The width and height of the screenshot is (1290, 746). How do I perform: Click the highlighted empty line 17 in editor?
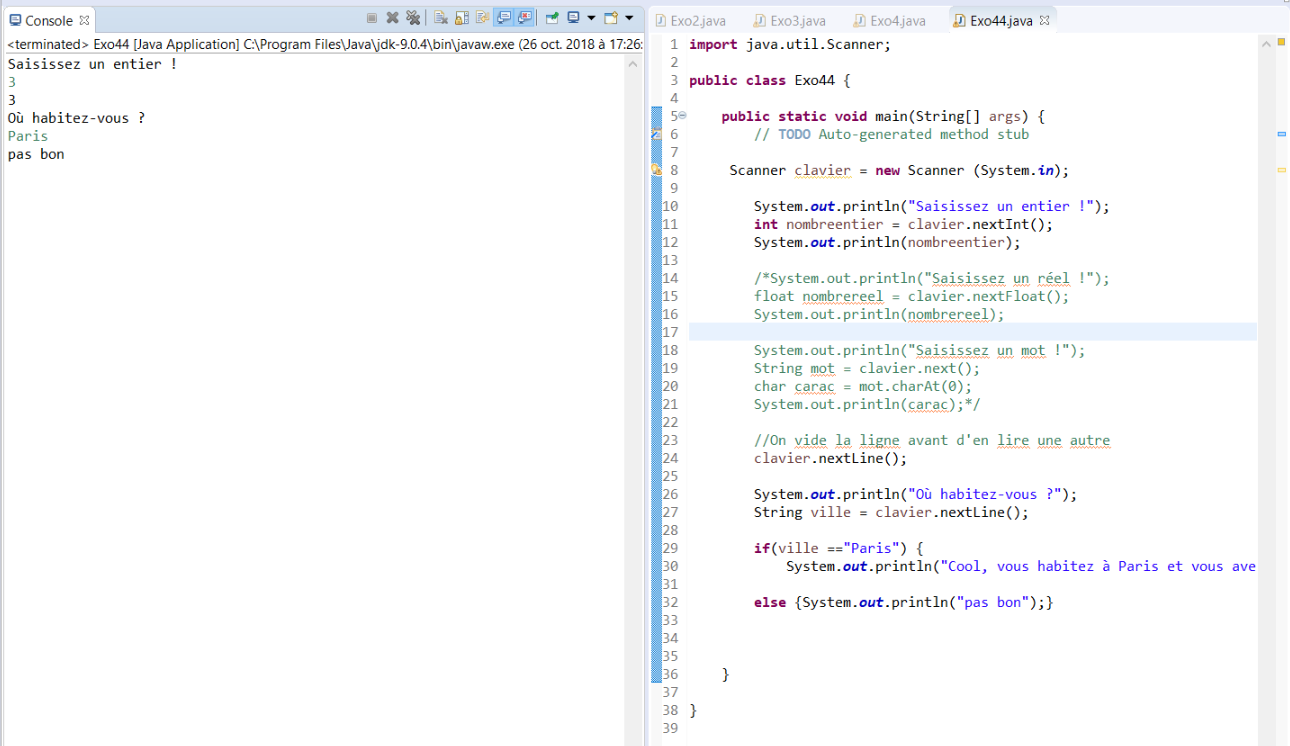(x=972, y=332)
